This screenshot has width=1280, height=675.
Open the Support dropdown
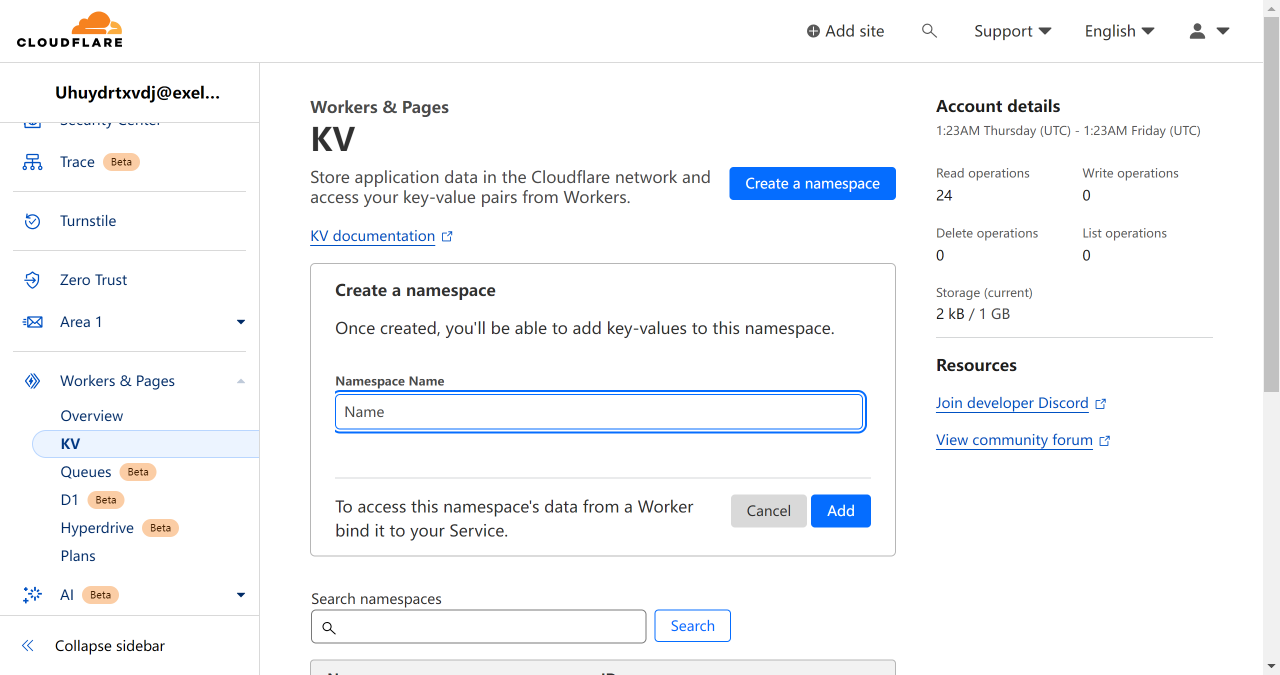(x=1013, y=31)
